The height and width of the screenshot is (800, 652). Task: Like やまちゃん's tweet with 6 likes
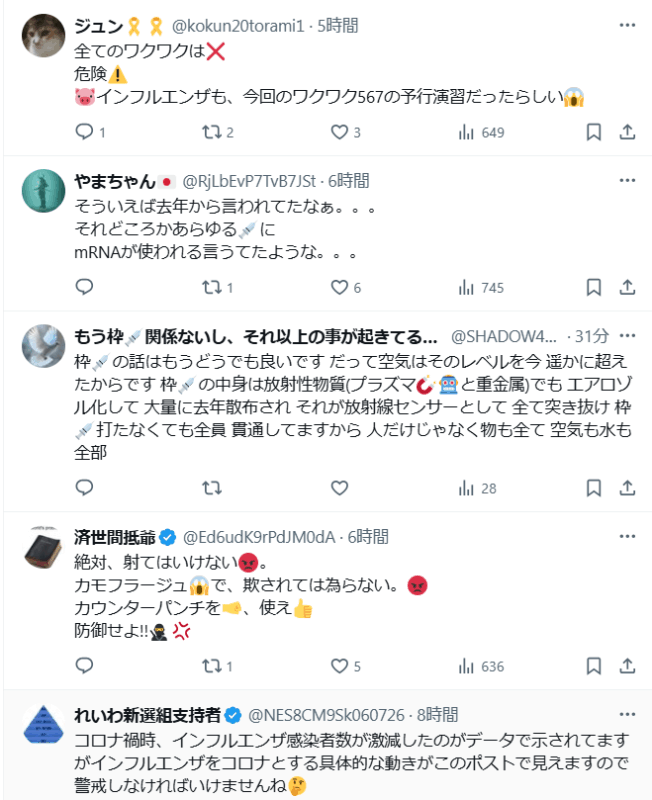[x=338, y=288]
